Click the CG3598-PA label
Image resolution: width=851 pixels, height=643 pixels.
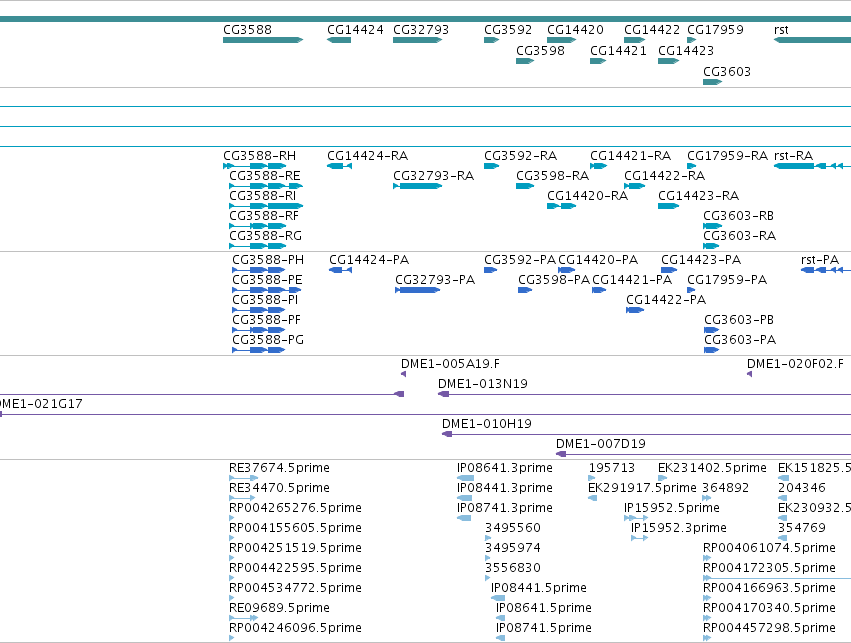click(x=554, y=280)
